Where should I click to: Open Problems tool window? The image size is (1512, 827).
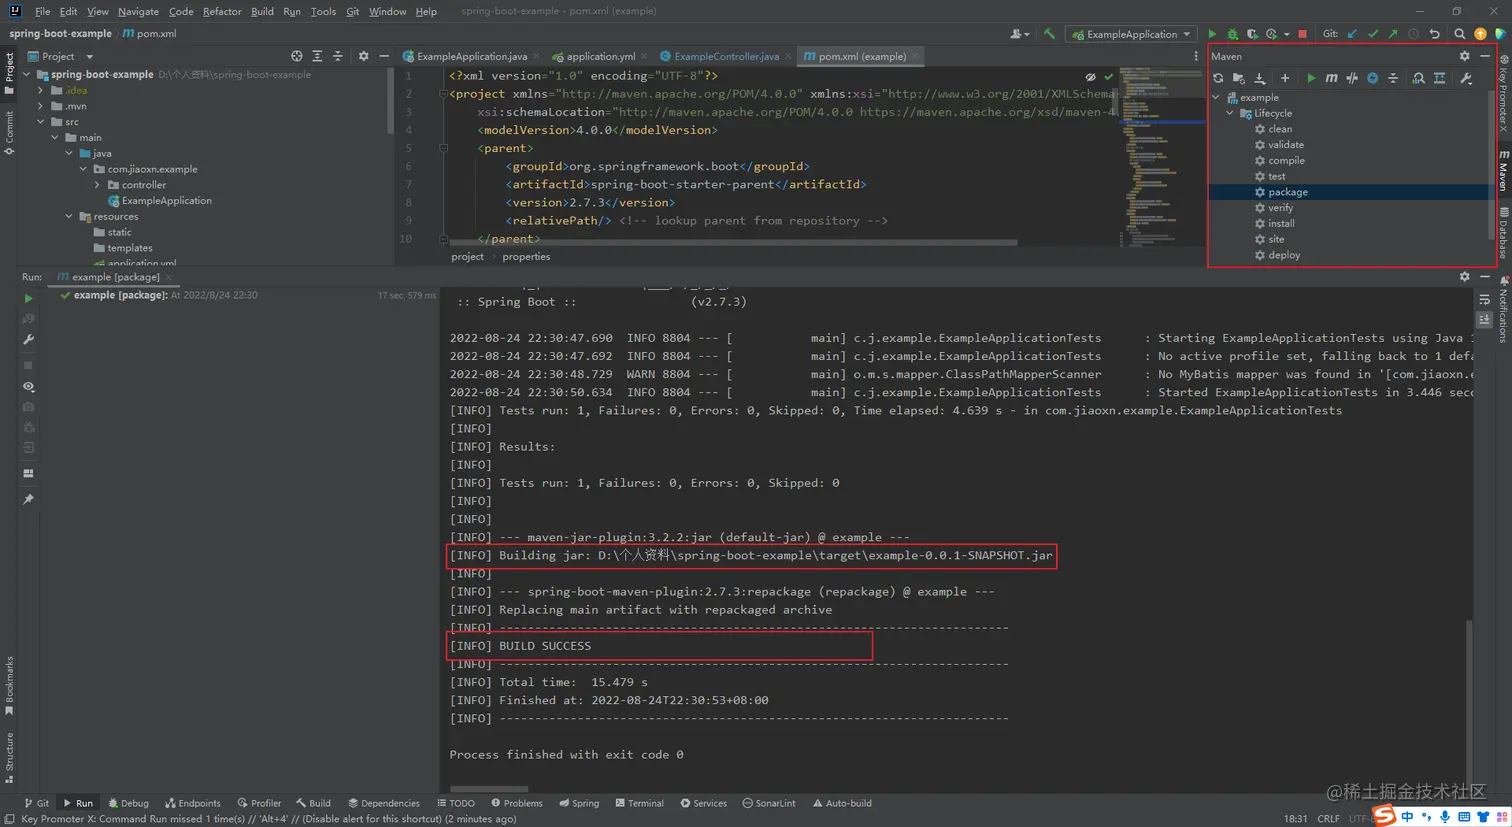click(517, 803)
